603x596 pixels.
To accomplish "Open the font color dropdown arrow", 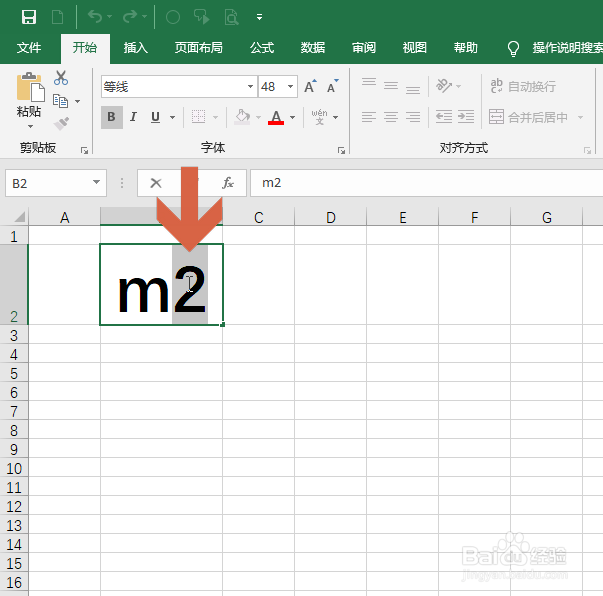I will 293,117.
